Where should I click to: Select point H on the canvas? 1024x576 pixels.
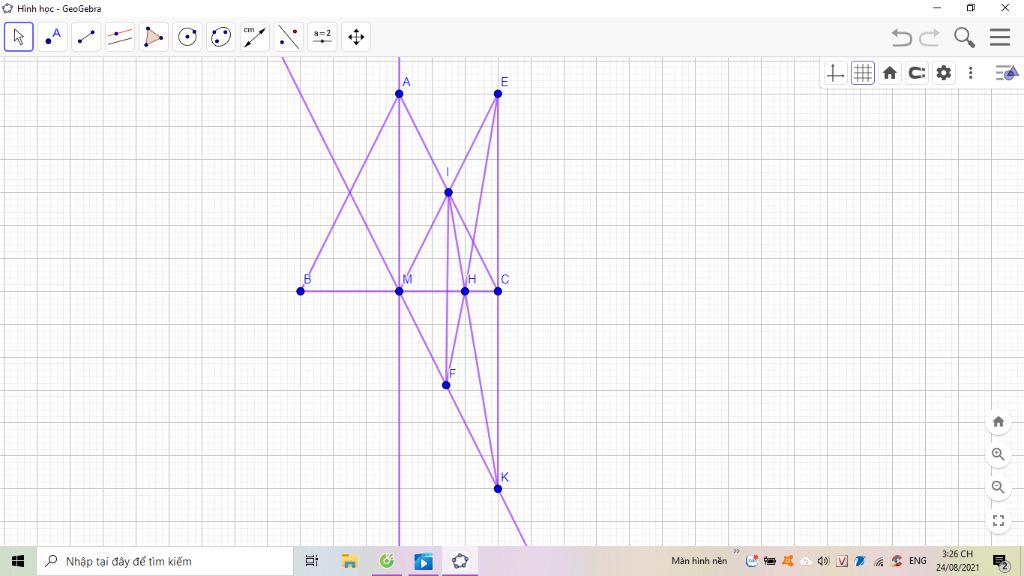465,291
